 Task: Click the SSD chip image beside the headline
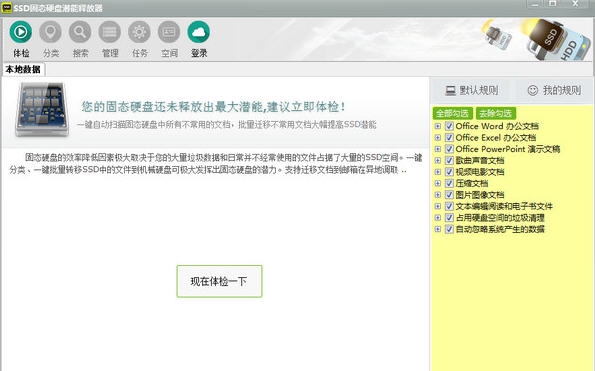tap(42, 110)
